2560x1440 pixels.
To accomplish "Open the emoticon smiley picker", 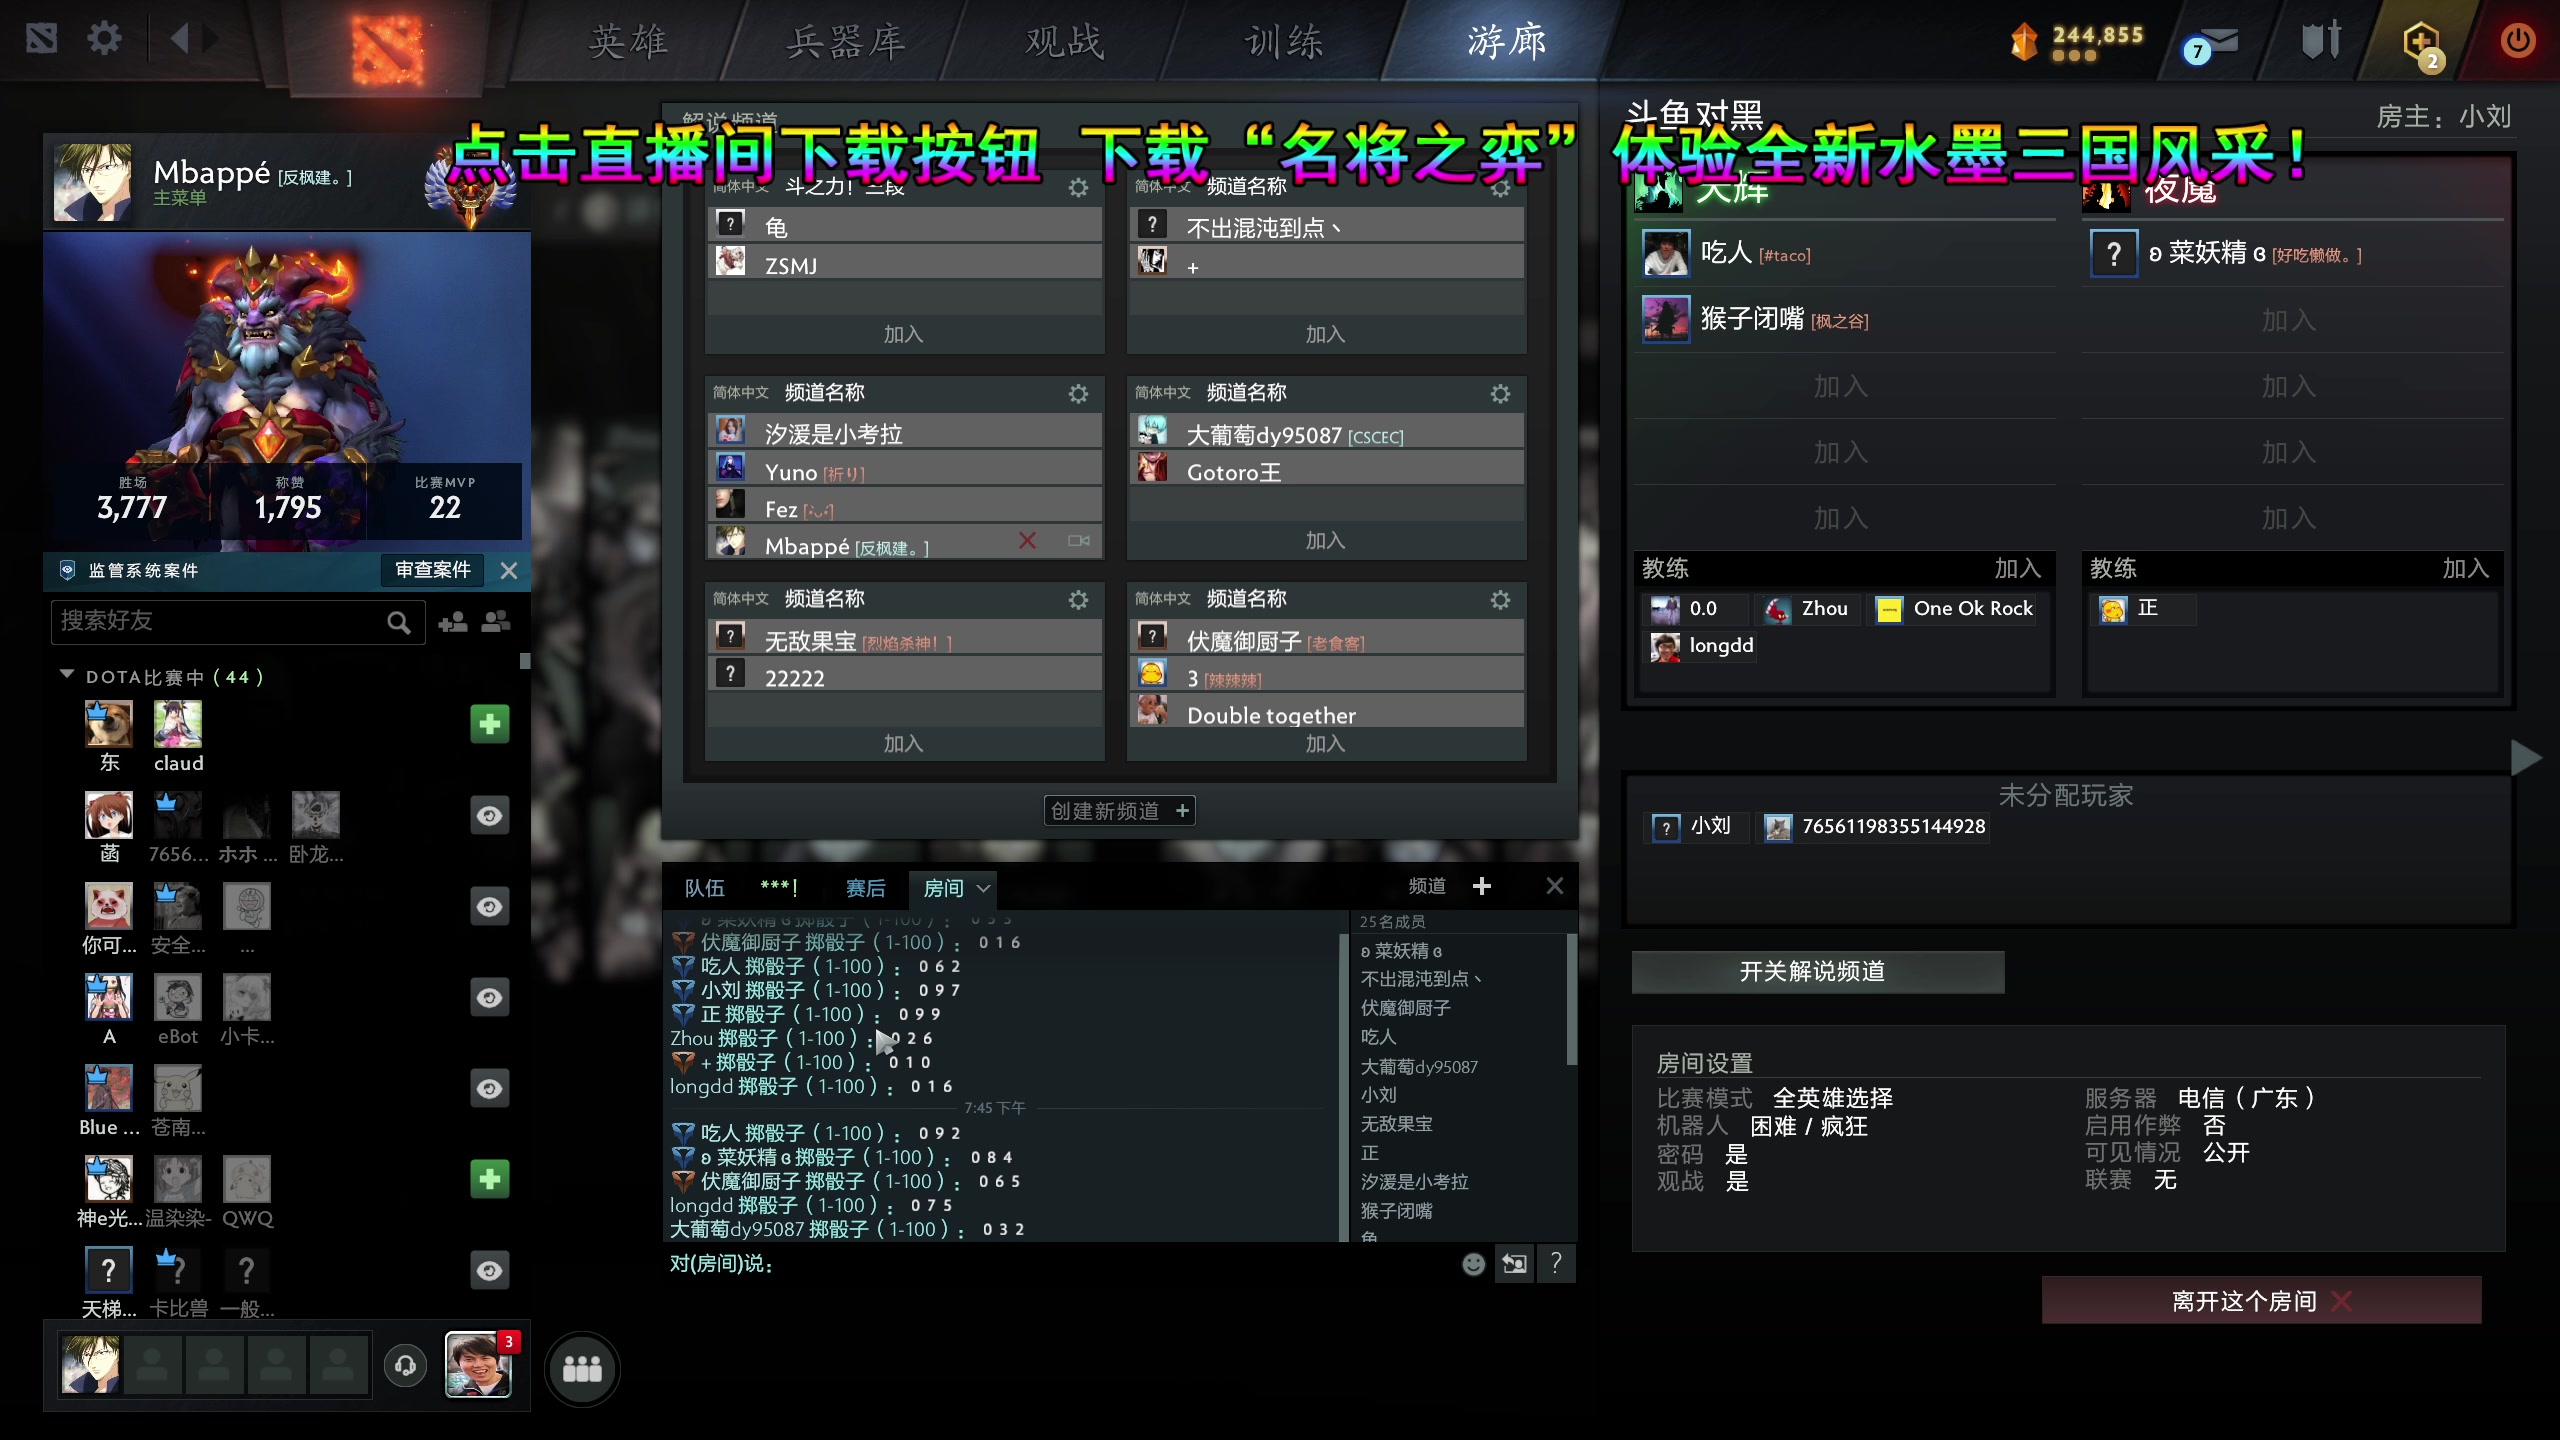I will click(x=1474, y=1265).
